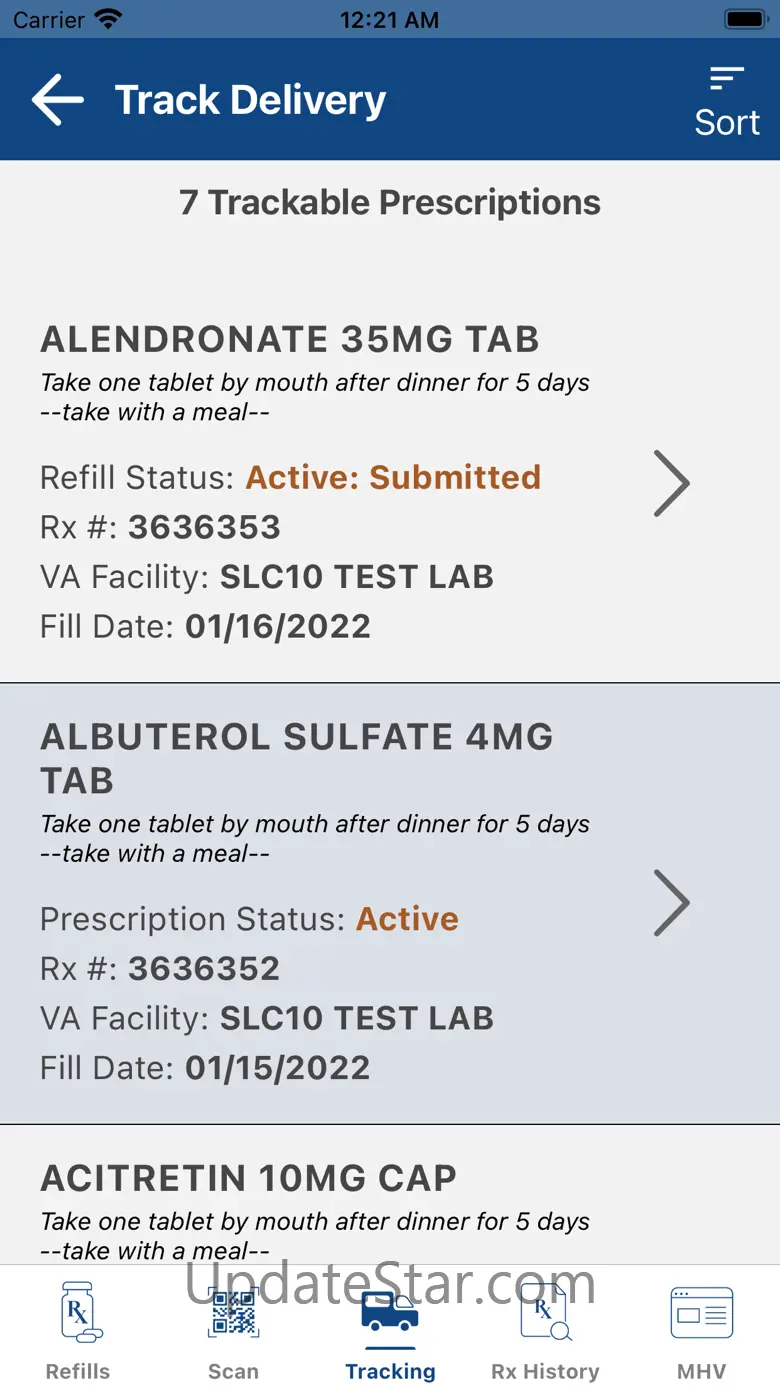Expand Albuterol Sulfate 4MG Tab chevron
Image resolution: width=780 pixels, height=1387 pixels.
pyautogui.click(x=671, y=902)
